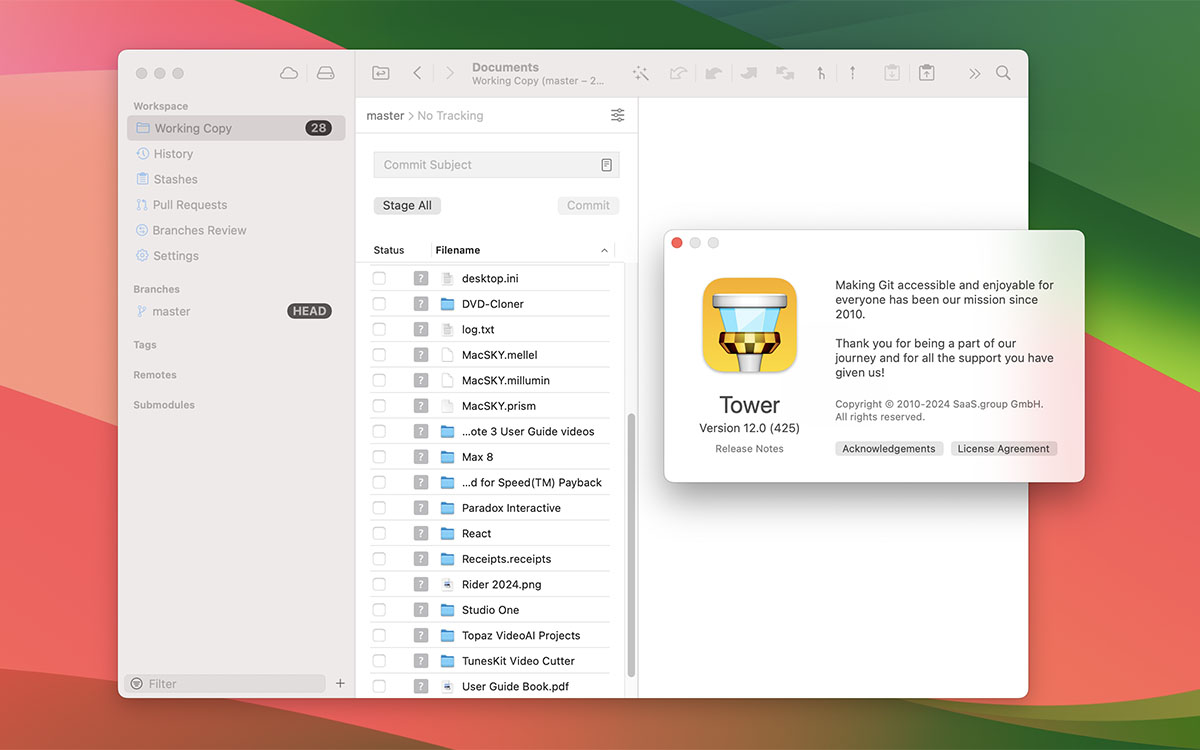This screenshot has width=1200, height=750.
Task: Close the About Tower window
Action: tap(677, 243)
